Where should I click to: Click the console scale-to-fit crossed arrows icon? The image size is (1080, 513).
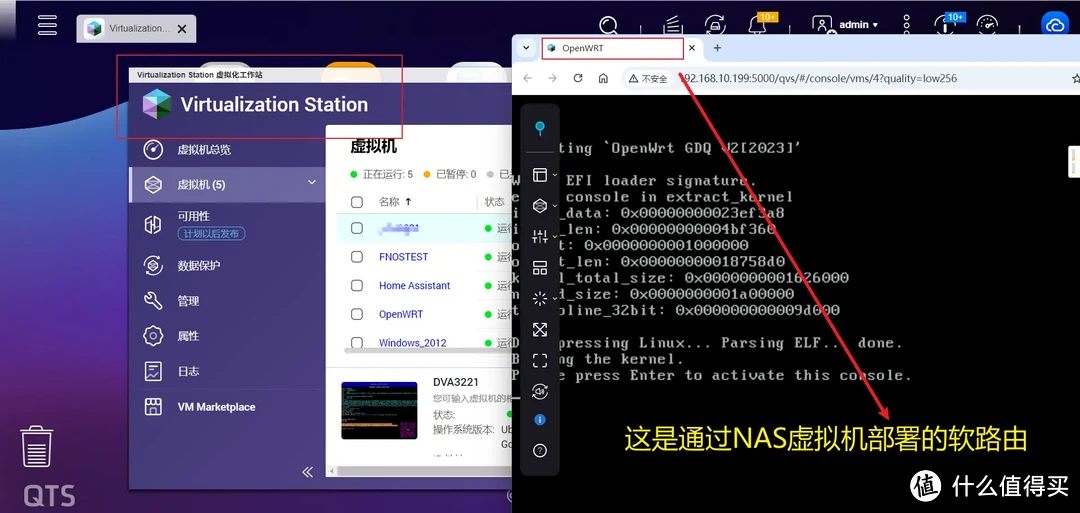(540, 330)
